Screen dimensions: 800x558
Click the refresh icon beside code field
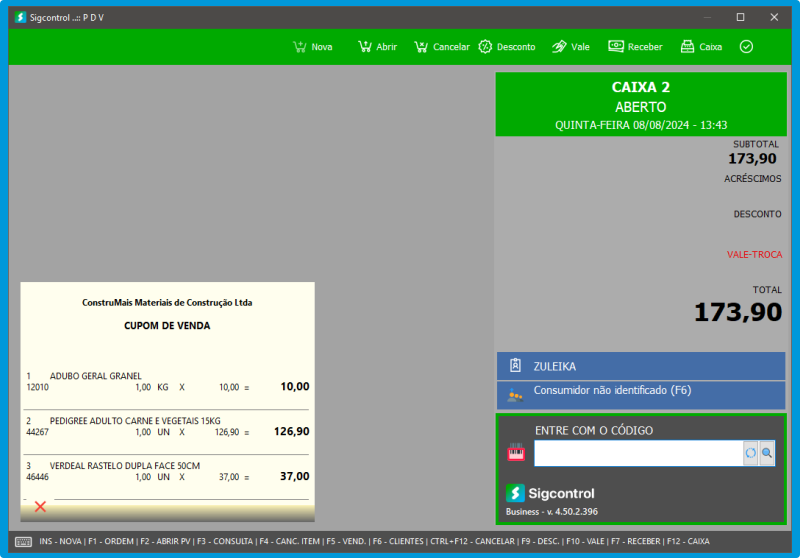(750, 454)
